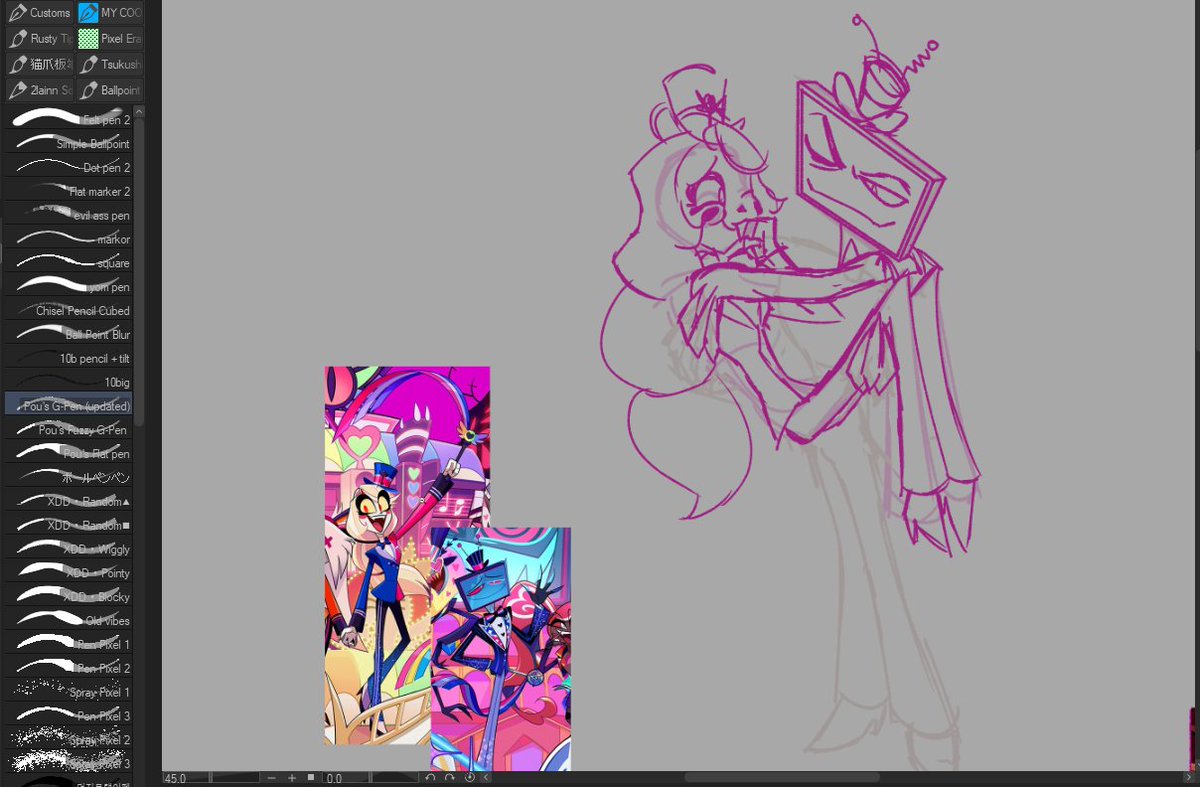Viewport: 1200px width, 787px height.
Task: Select Pou's Flat pen brush
Action: coord(68,454)
